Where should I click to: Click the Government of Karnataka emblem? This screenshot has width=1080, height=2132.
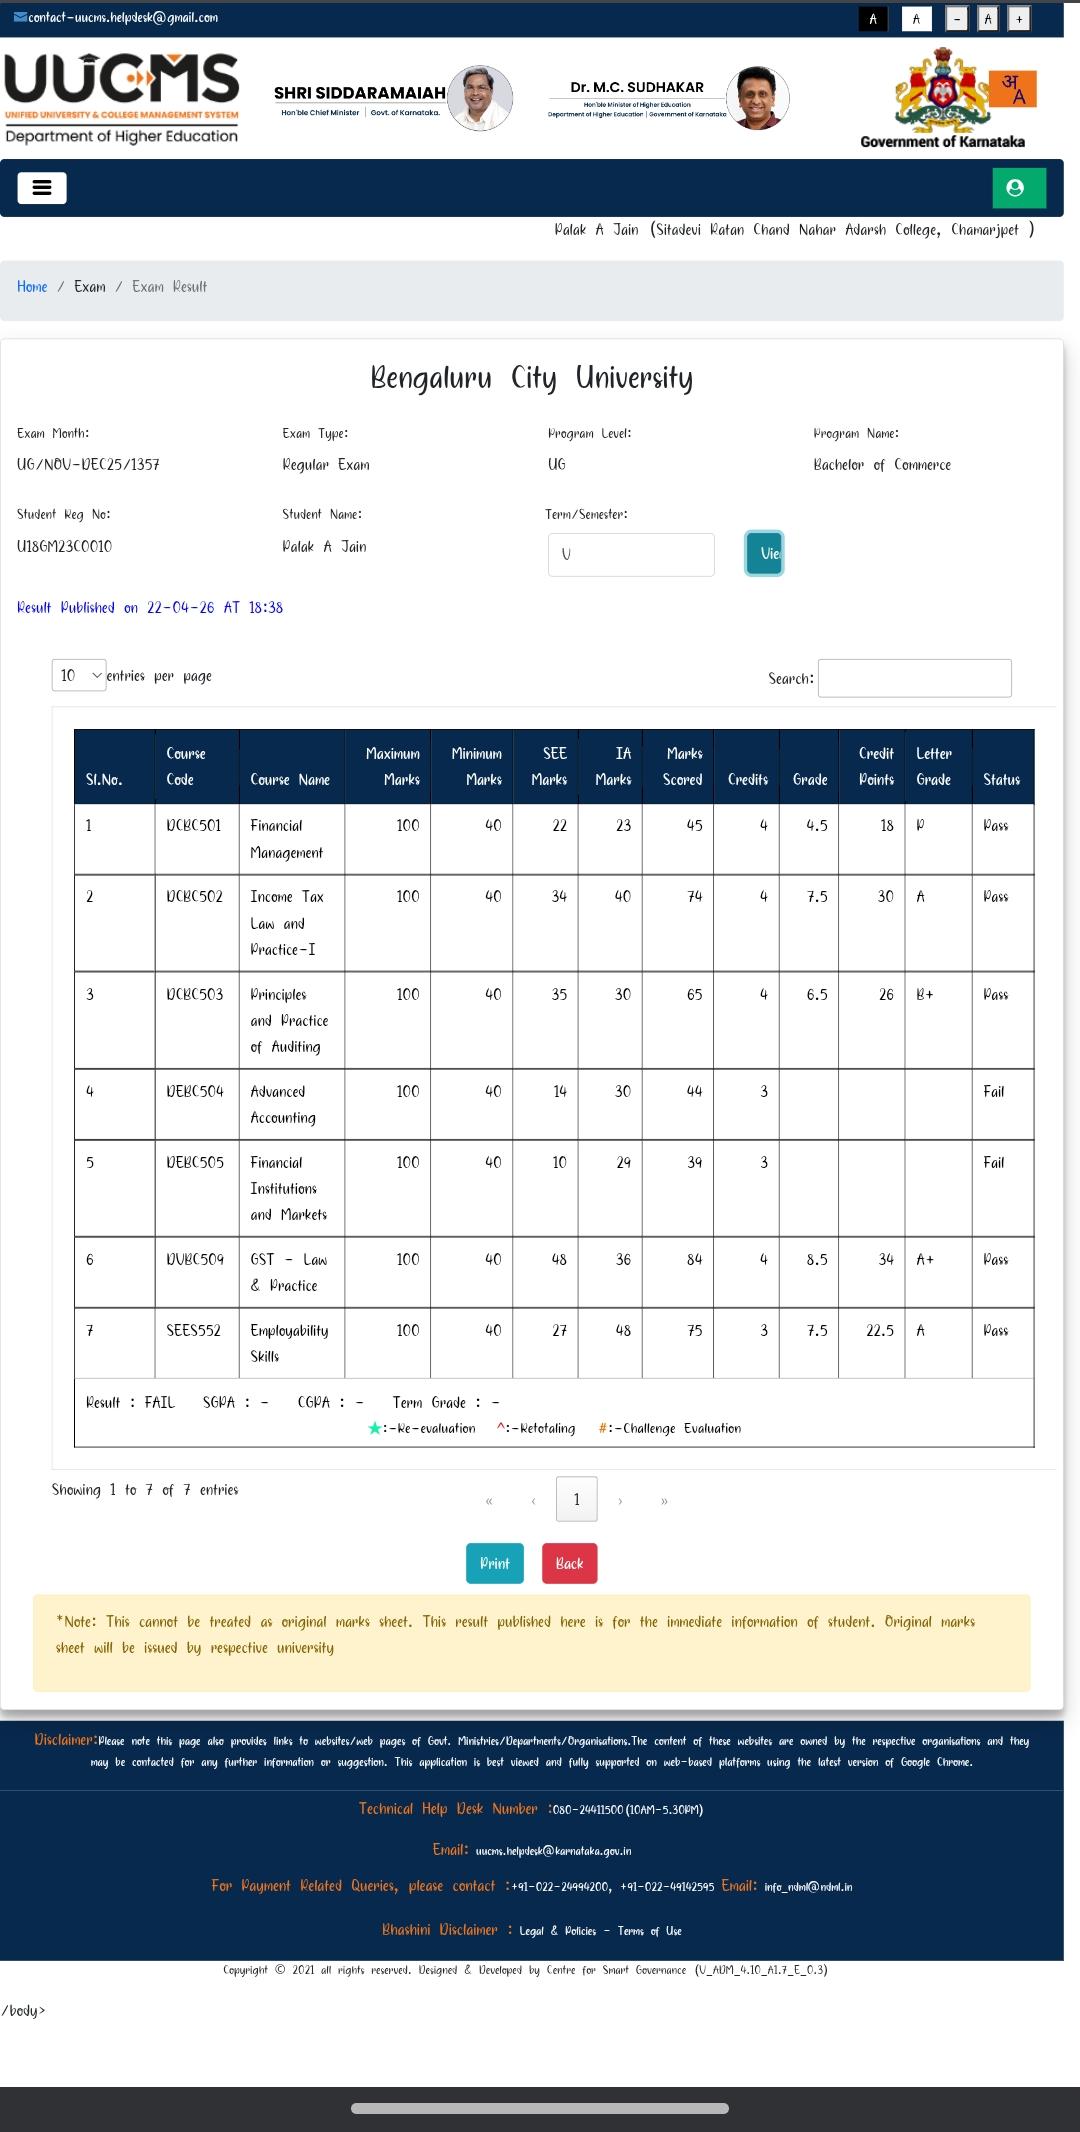coord(943,98)
